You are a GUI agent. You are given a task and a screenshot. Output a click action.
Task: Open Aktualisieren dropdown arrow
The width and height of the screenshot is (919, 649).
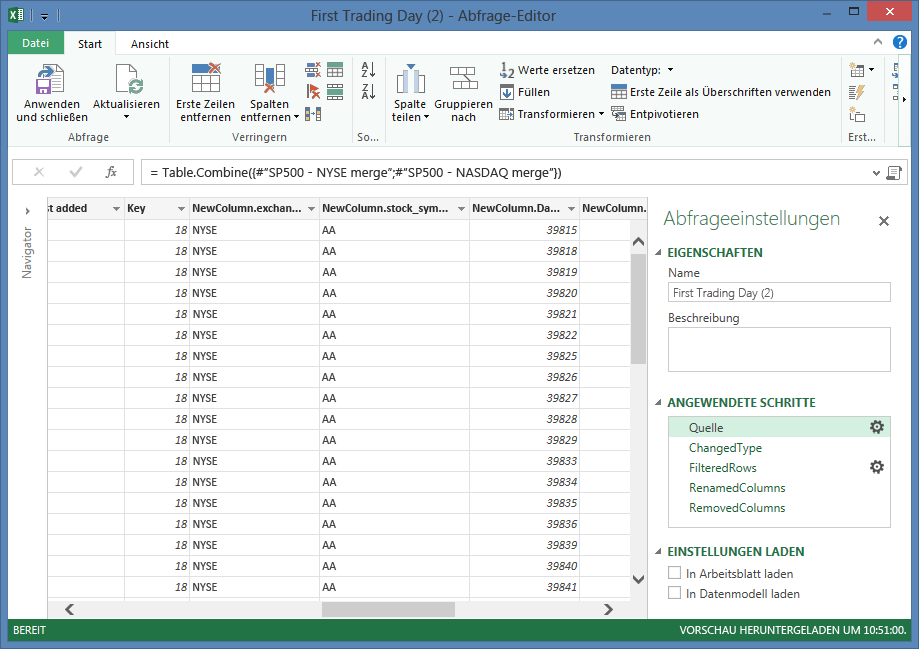[126, 117]
